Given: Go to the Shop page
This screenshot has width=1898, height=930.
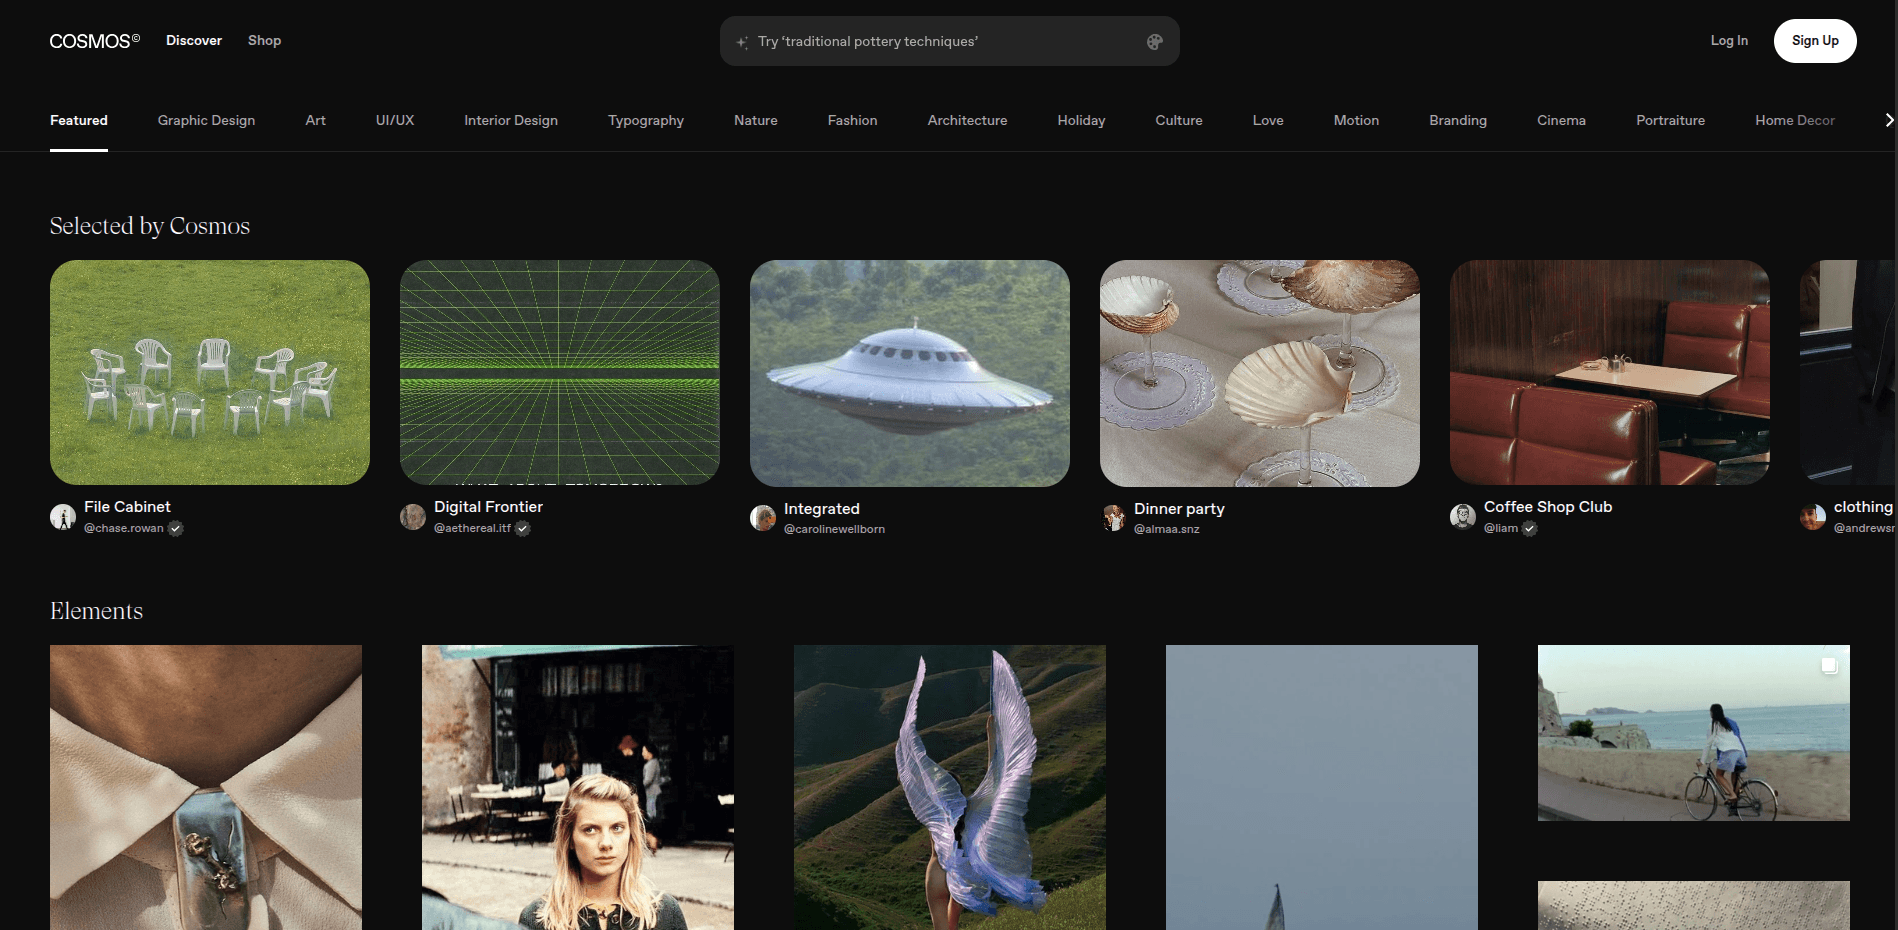Looking at the screenshot, I should (264, 41).
